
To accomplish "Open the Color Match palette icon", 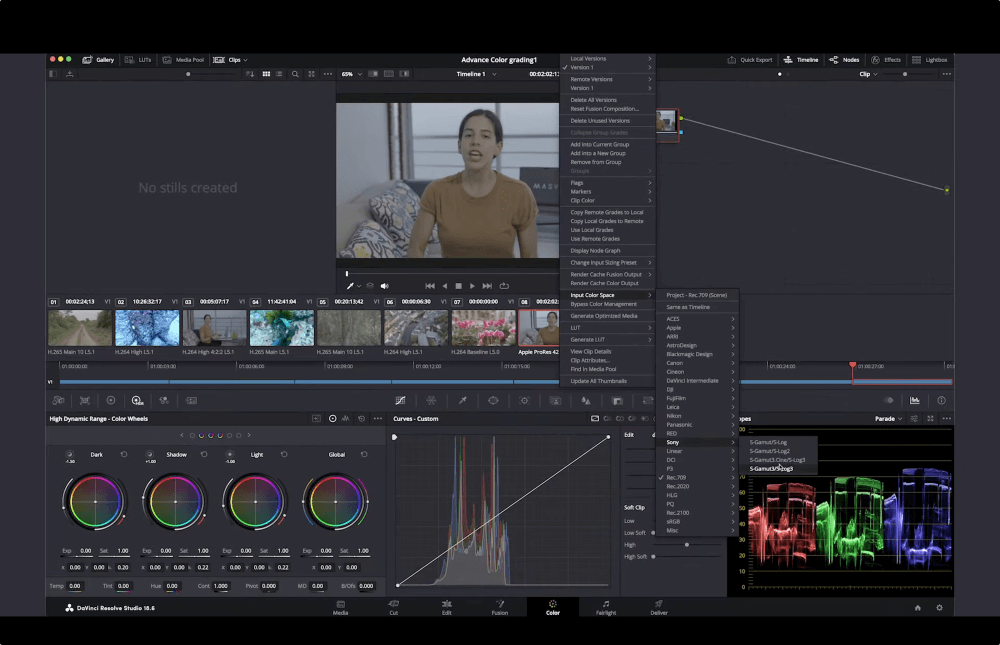I will [84, 401].
